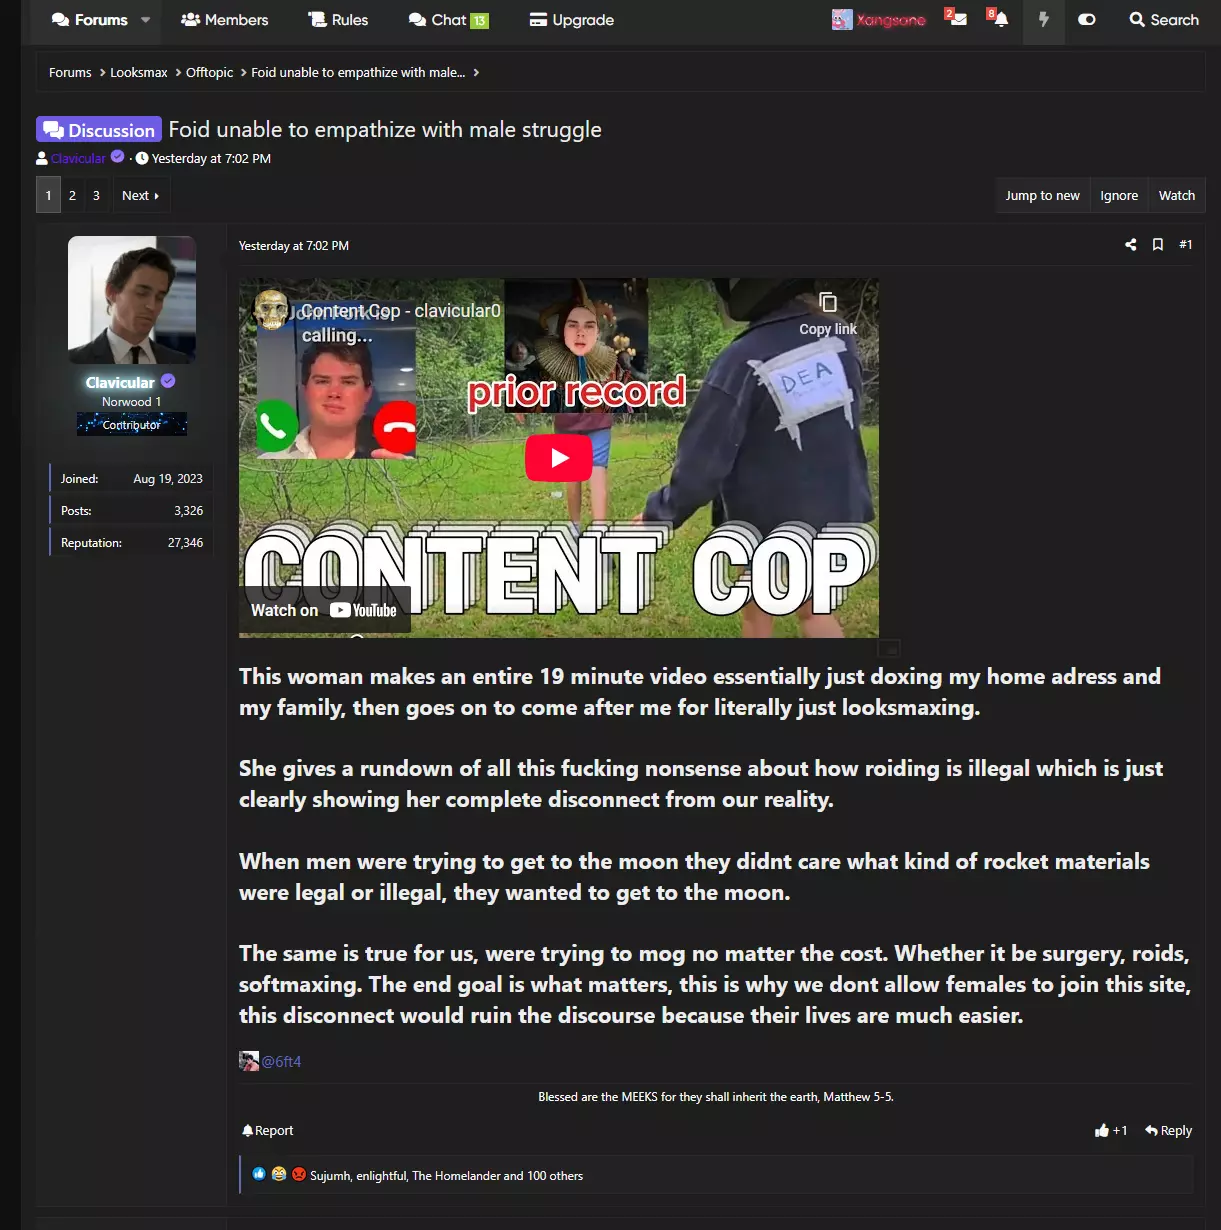Click the video channel skull avatar
This screenshot has height=1230, width=1221.
[271, 310]
